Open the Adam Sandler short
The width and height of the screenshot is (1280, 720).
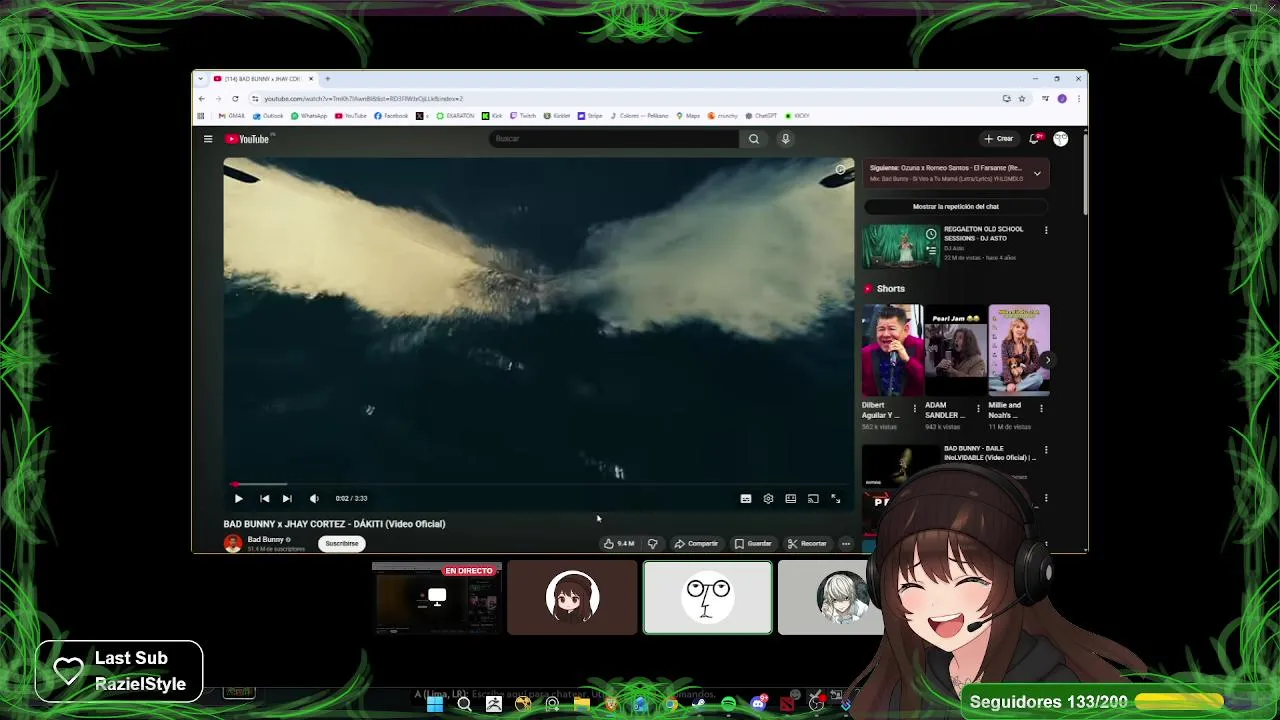tap(955, 350)
